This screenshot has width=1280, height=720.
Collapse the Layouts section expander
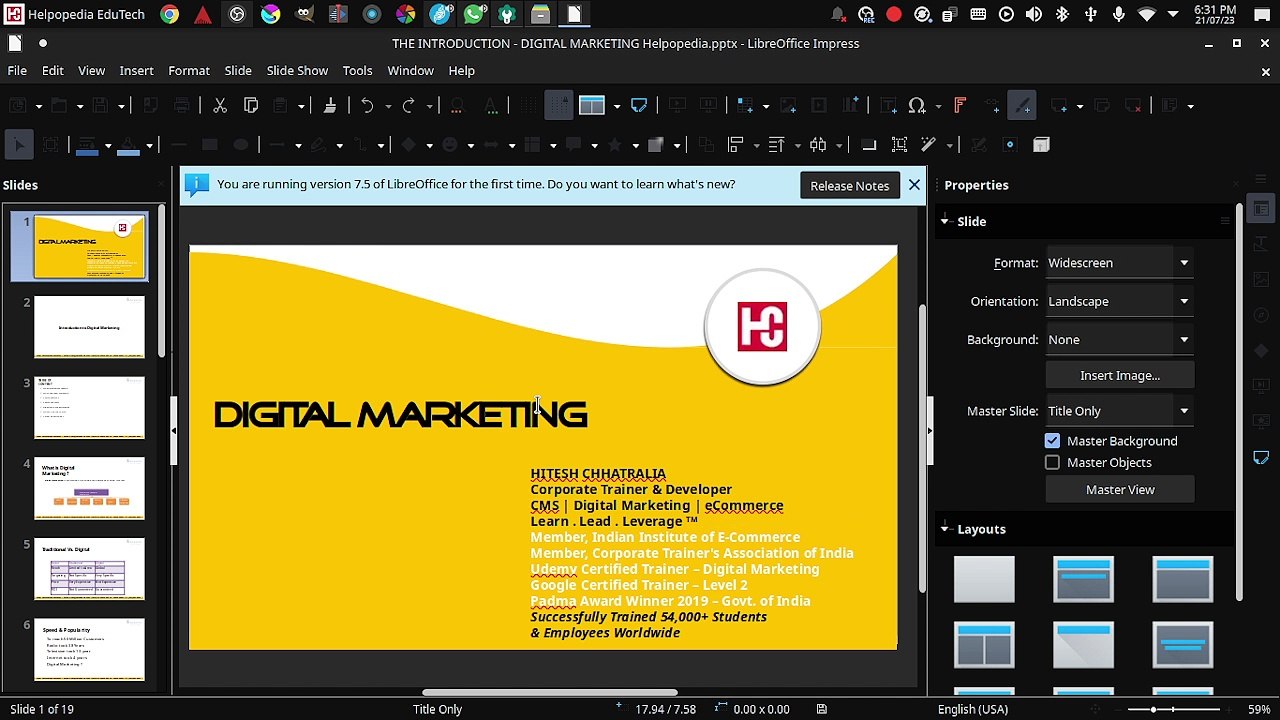944,529
